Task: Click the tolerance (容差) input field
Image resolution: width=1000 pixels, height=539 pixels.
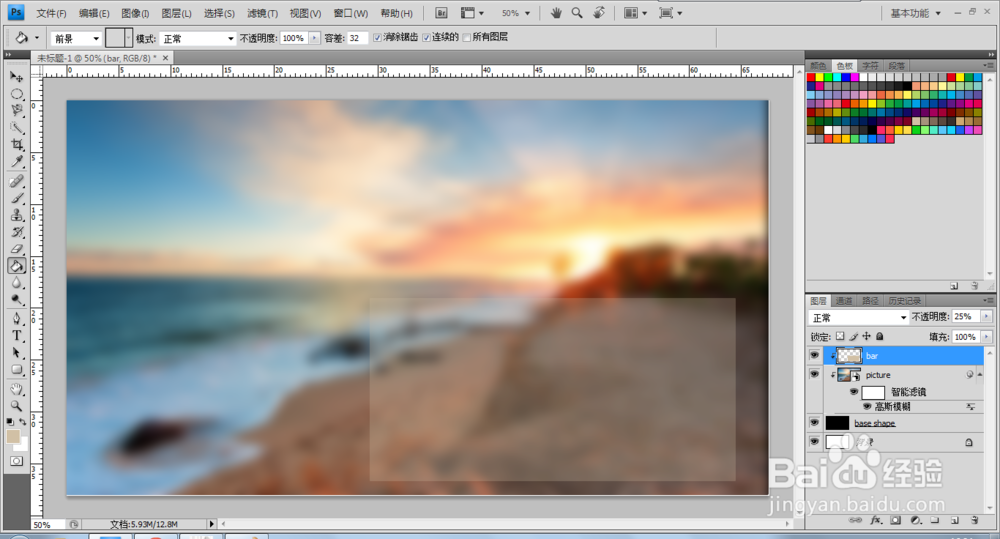Action: [x=357, y=38]
